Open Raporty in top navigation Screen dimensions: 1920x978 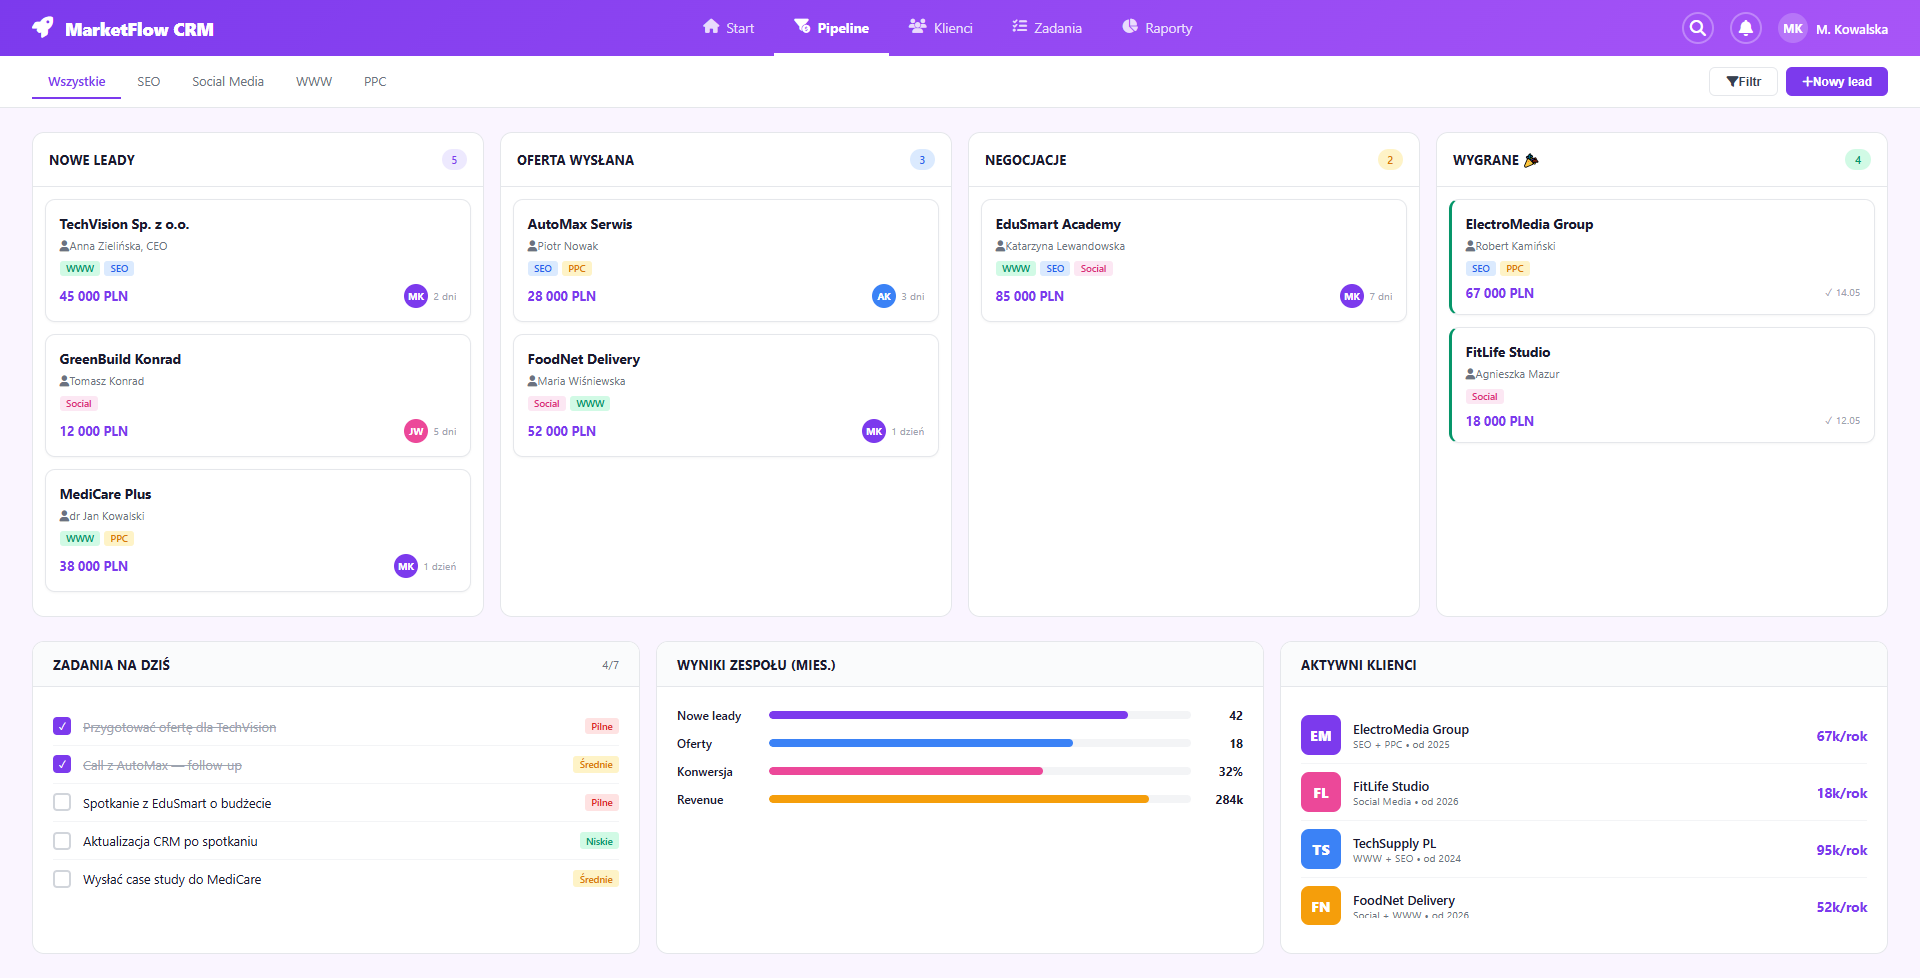click(1157, 28)
